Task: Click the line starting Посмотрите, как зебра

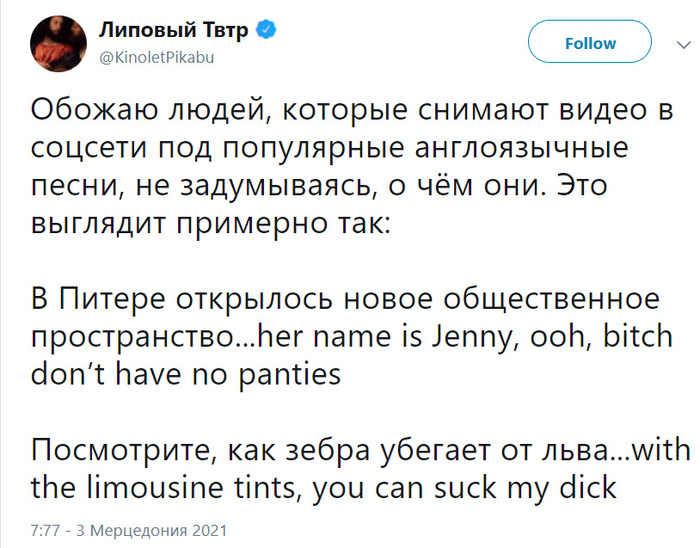Action: [361, 450]
